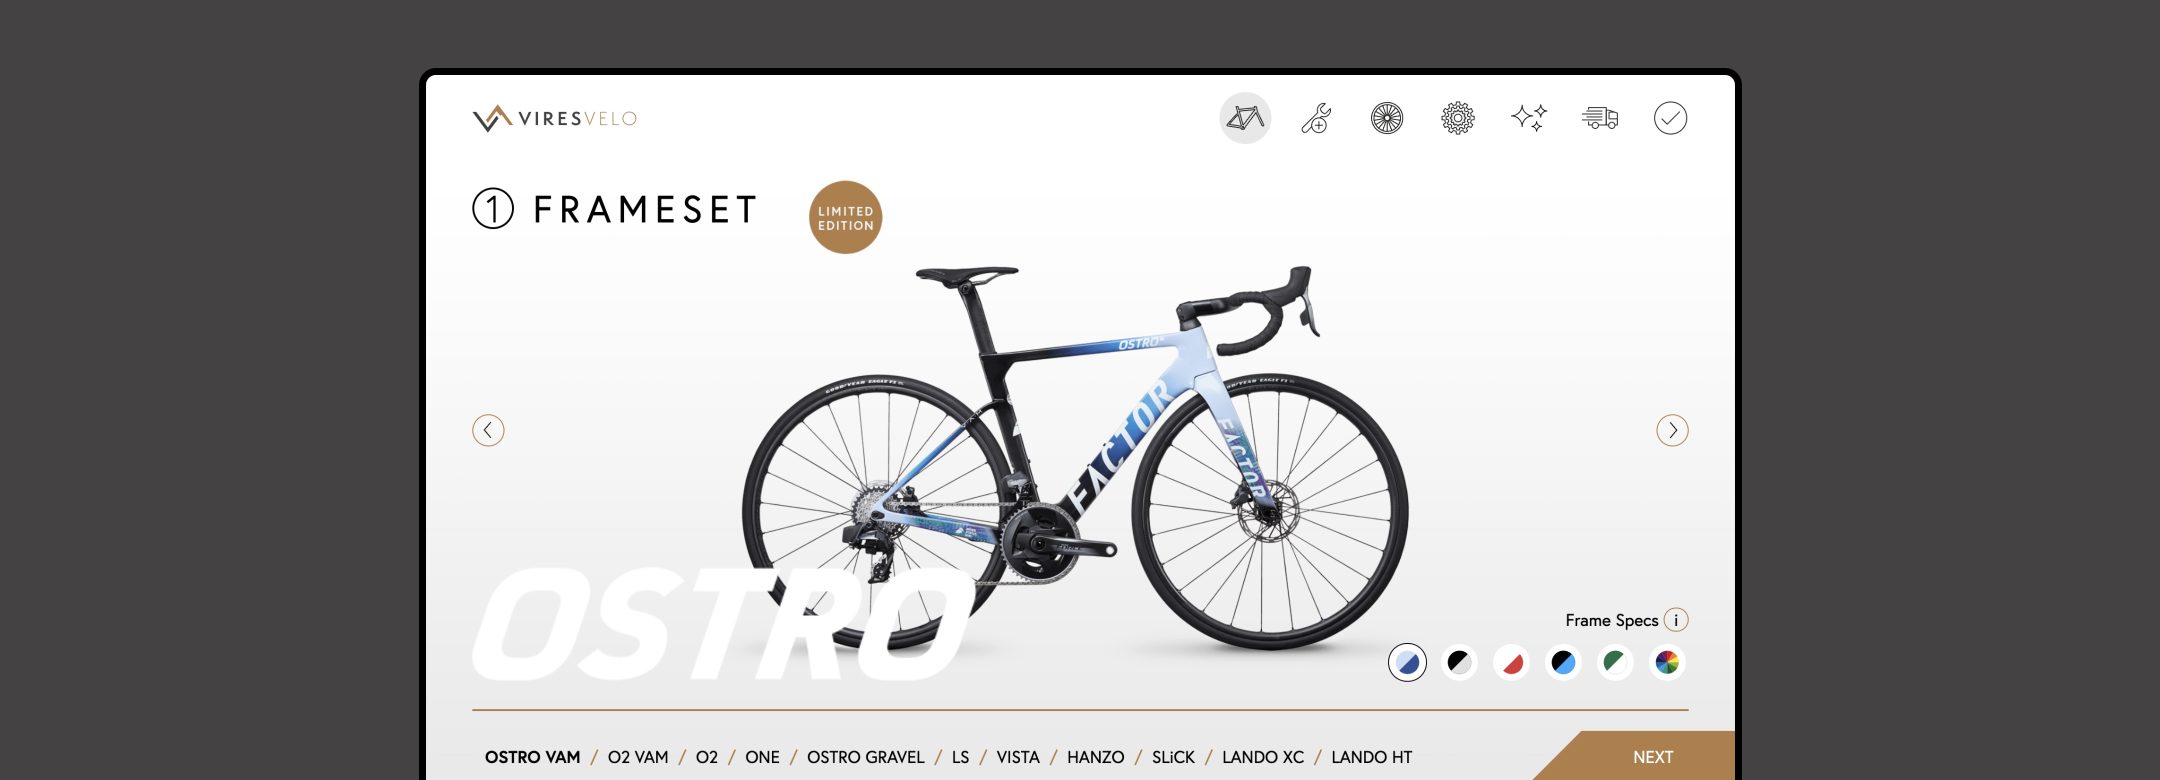Open Frame Specs info icon
Viewport: 2160px width, 780px height.
pyautogui.click(x=1676, y=620)
